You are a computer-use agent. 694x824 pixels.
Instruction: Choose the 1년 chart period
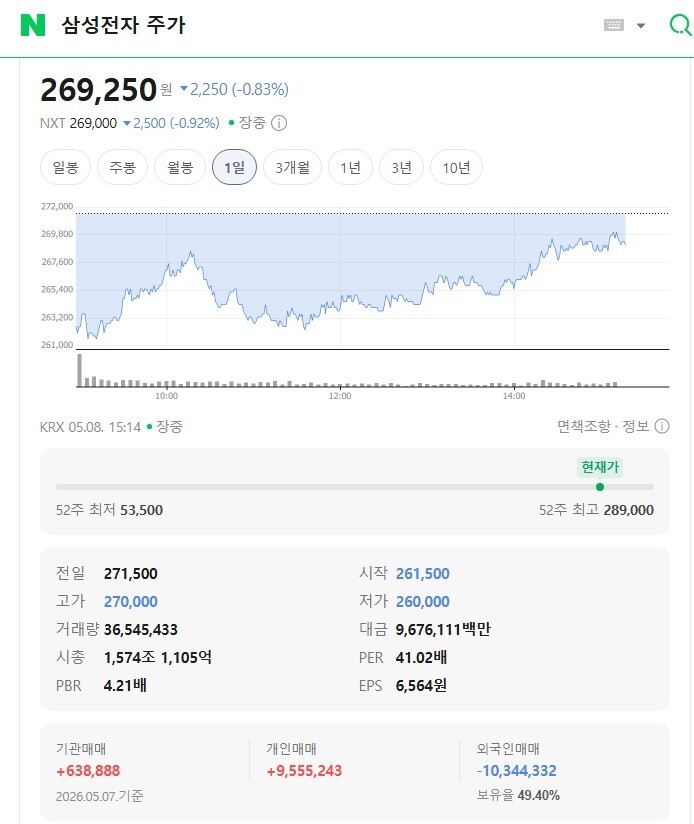350,168
